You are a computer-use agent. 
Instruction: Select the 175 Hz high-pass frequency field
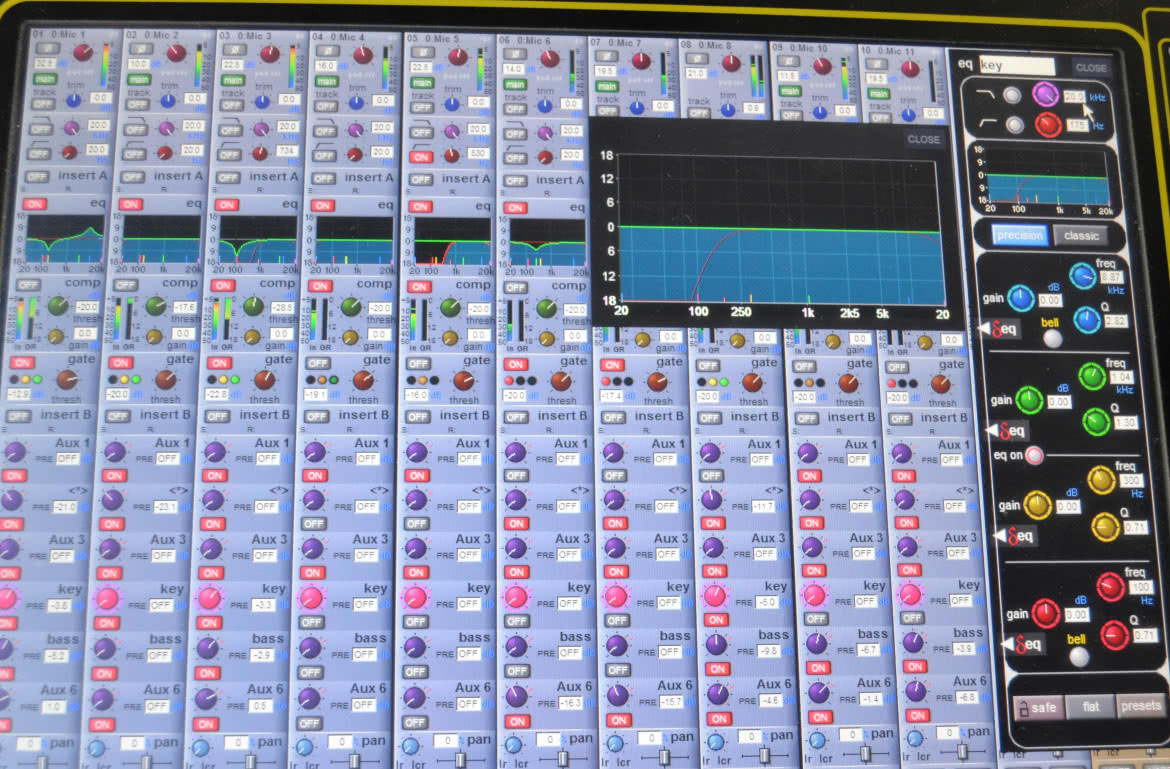point(1077,126)
